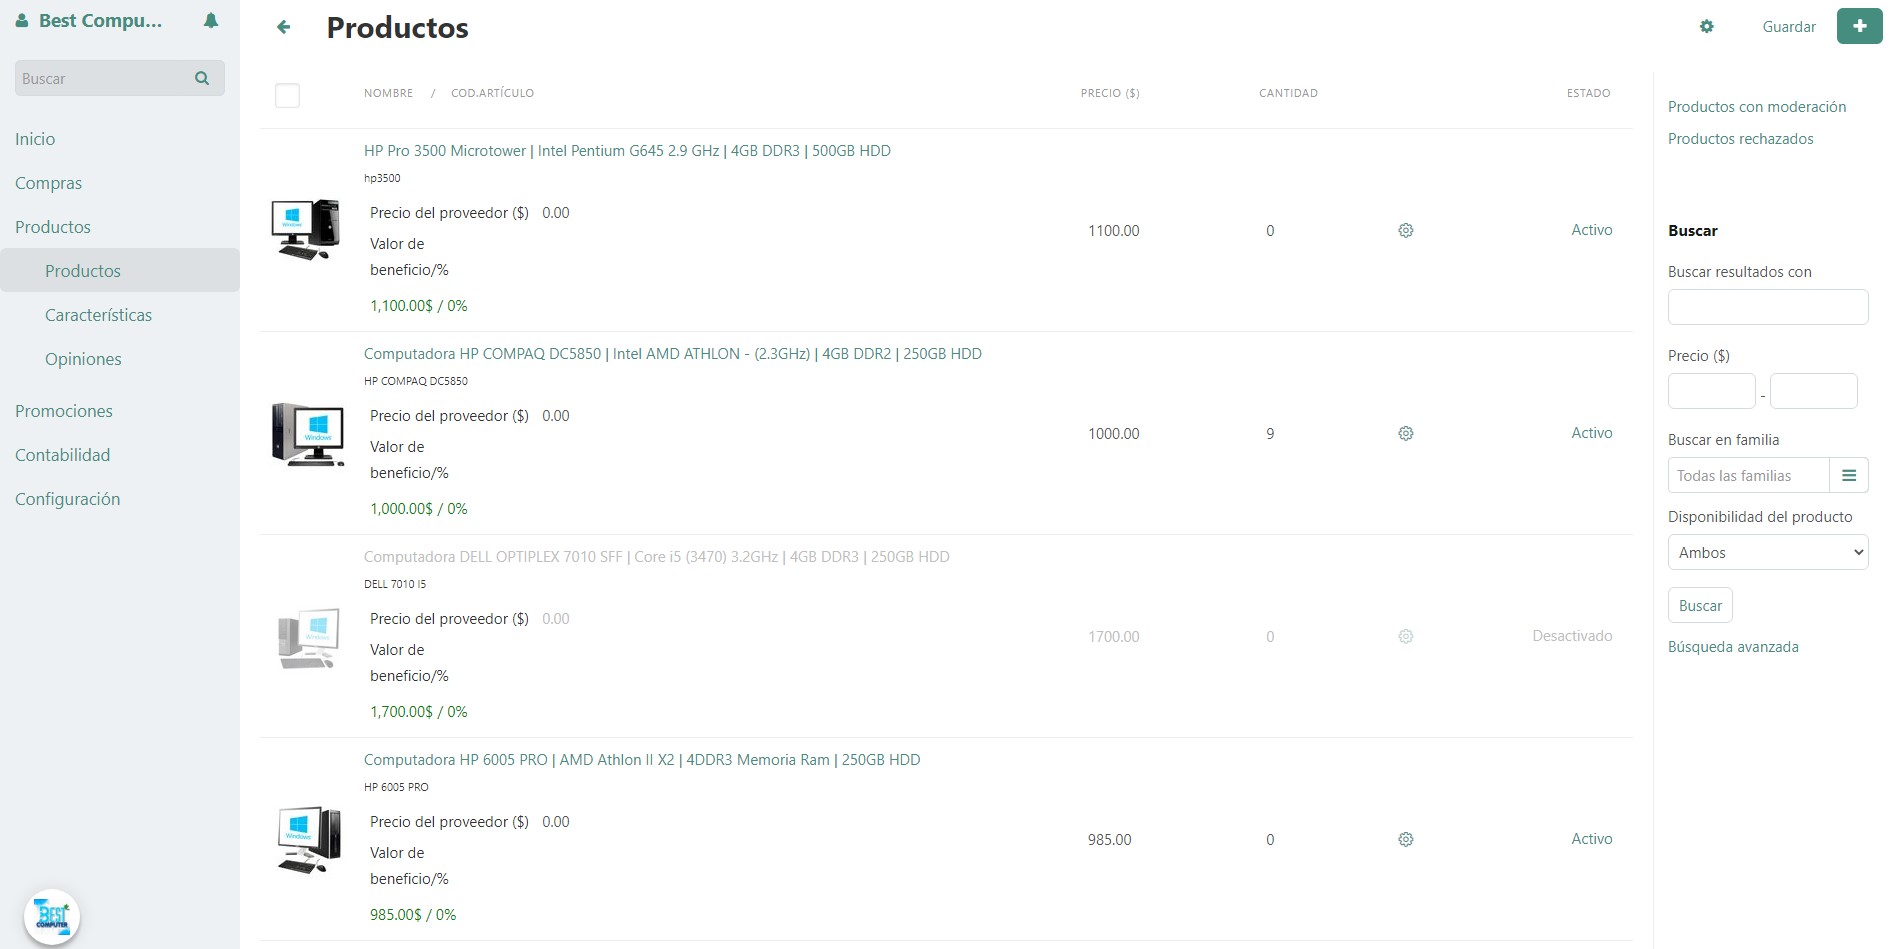Click the green plus add product button

[x=1859, y=26]
